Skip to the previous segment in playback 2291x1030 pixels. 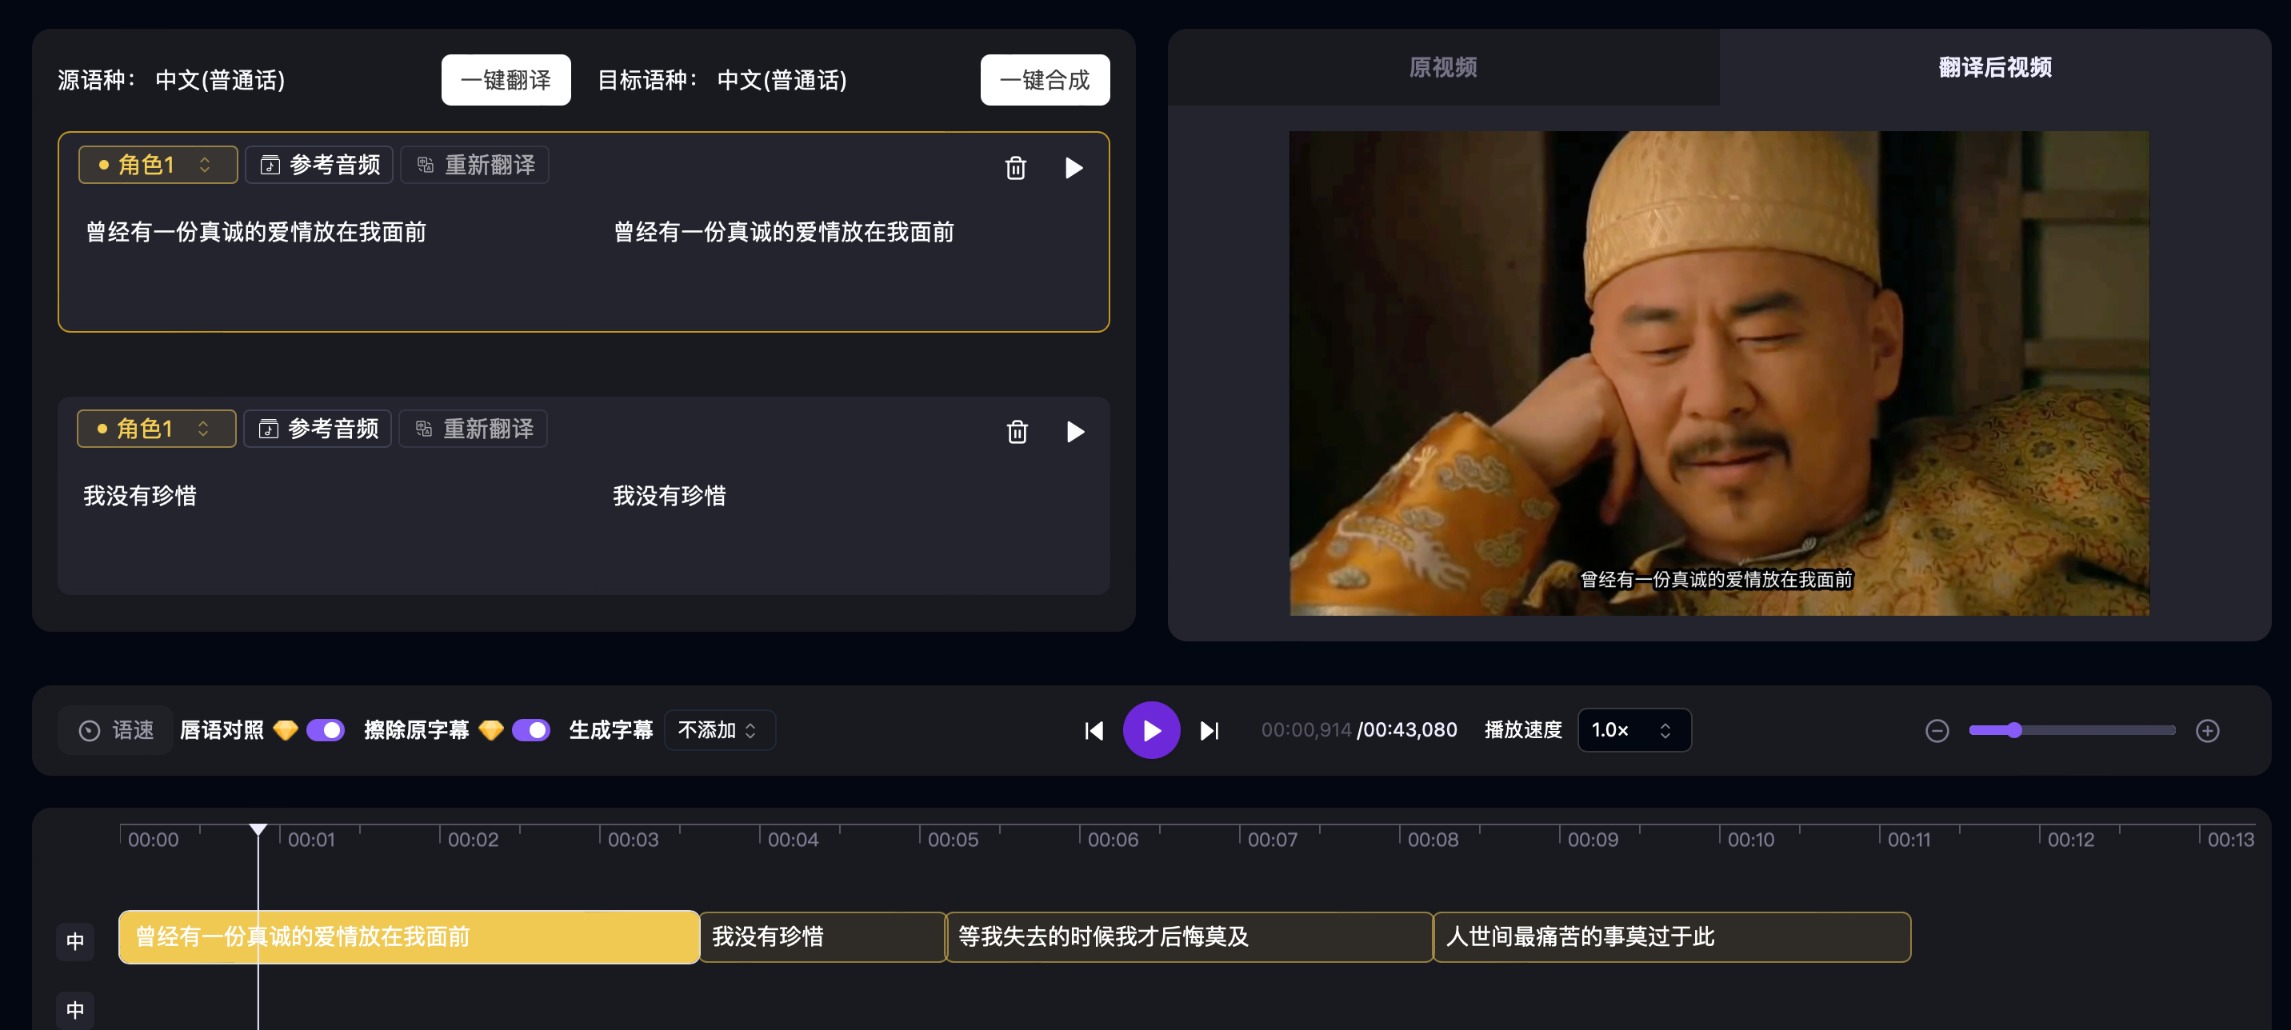pos(1093,731)
